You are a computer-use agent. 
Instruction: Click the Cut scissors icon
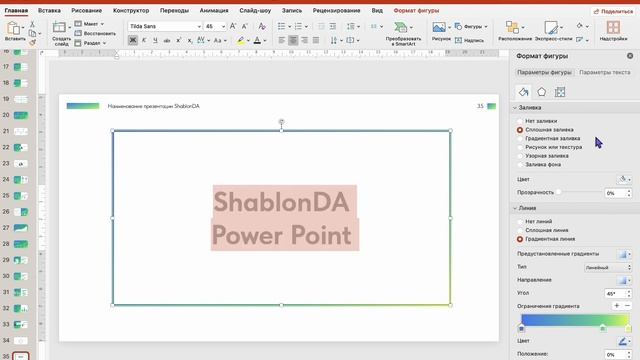(32, 24)
